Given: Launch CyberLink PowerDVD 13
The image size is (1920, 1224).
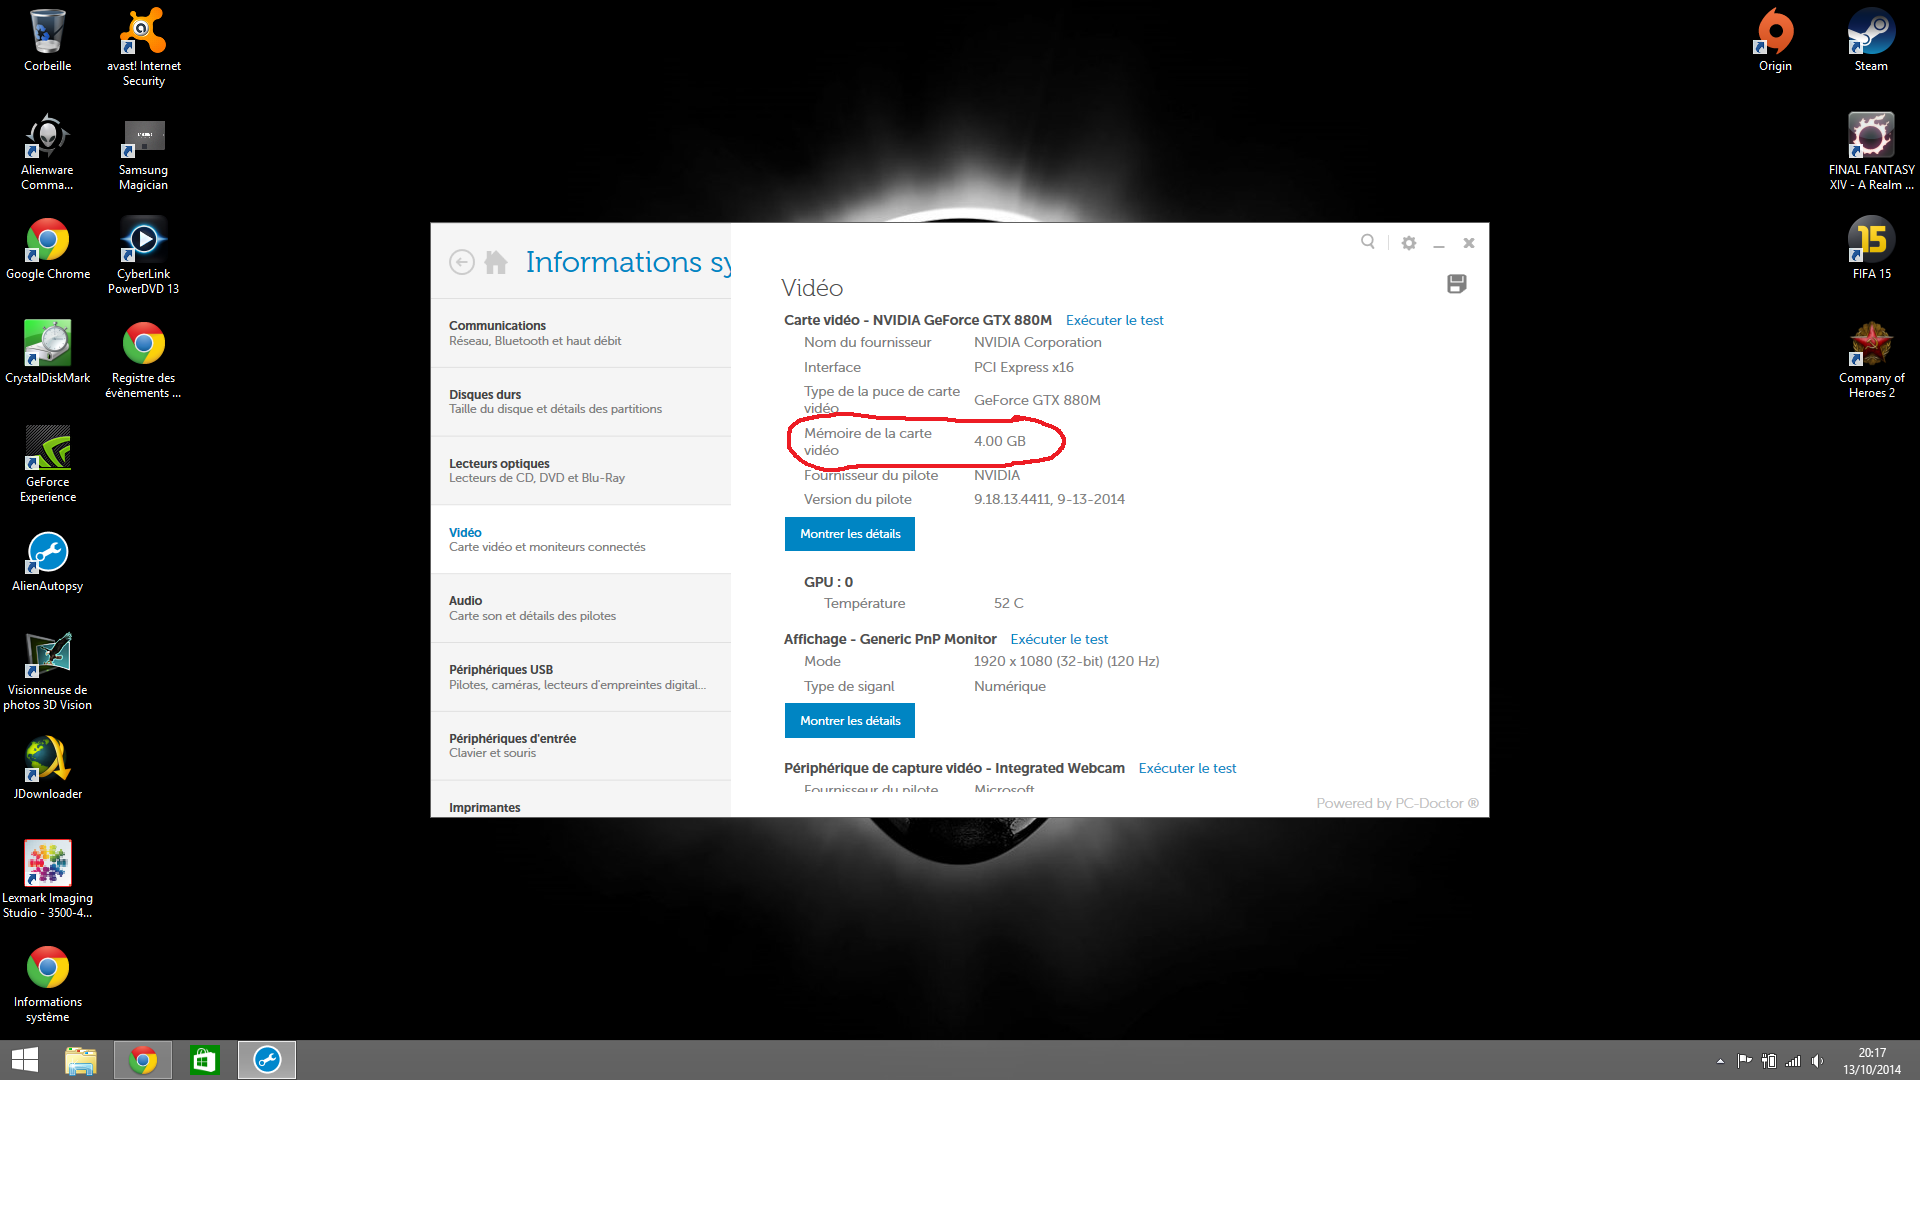Looking at the screenshot, I should point(144,255).
